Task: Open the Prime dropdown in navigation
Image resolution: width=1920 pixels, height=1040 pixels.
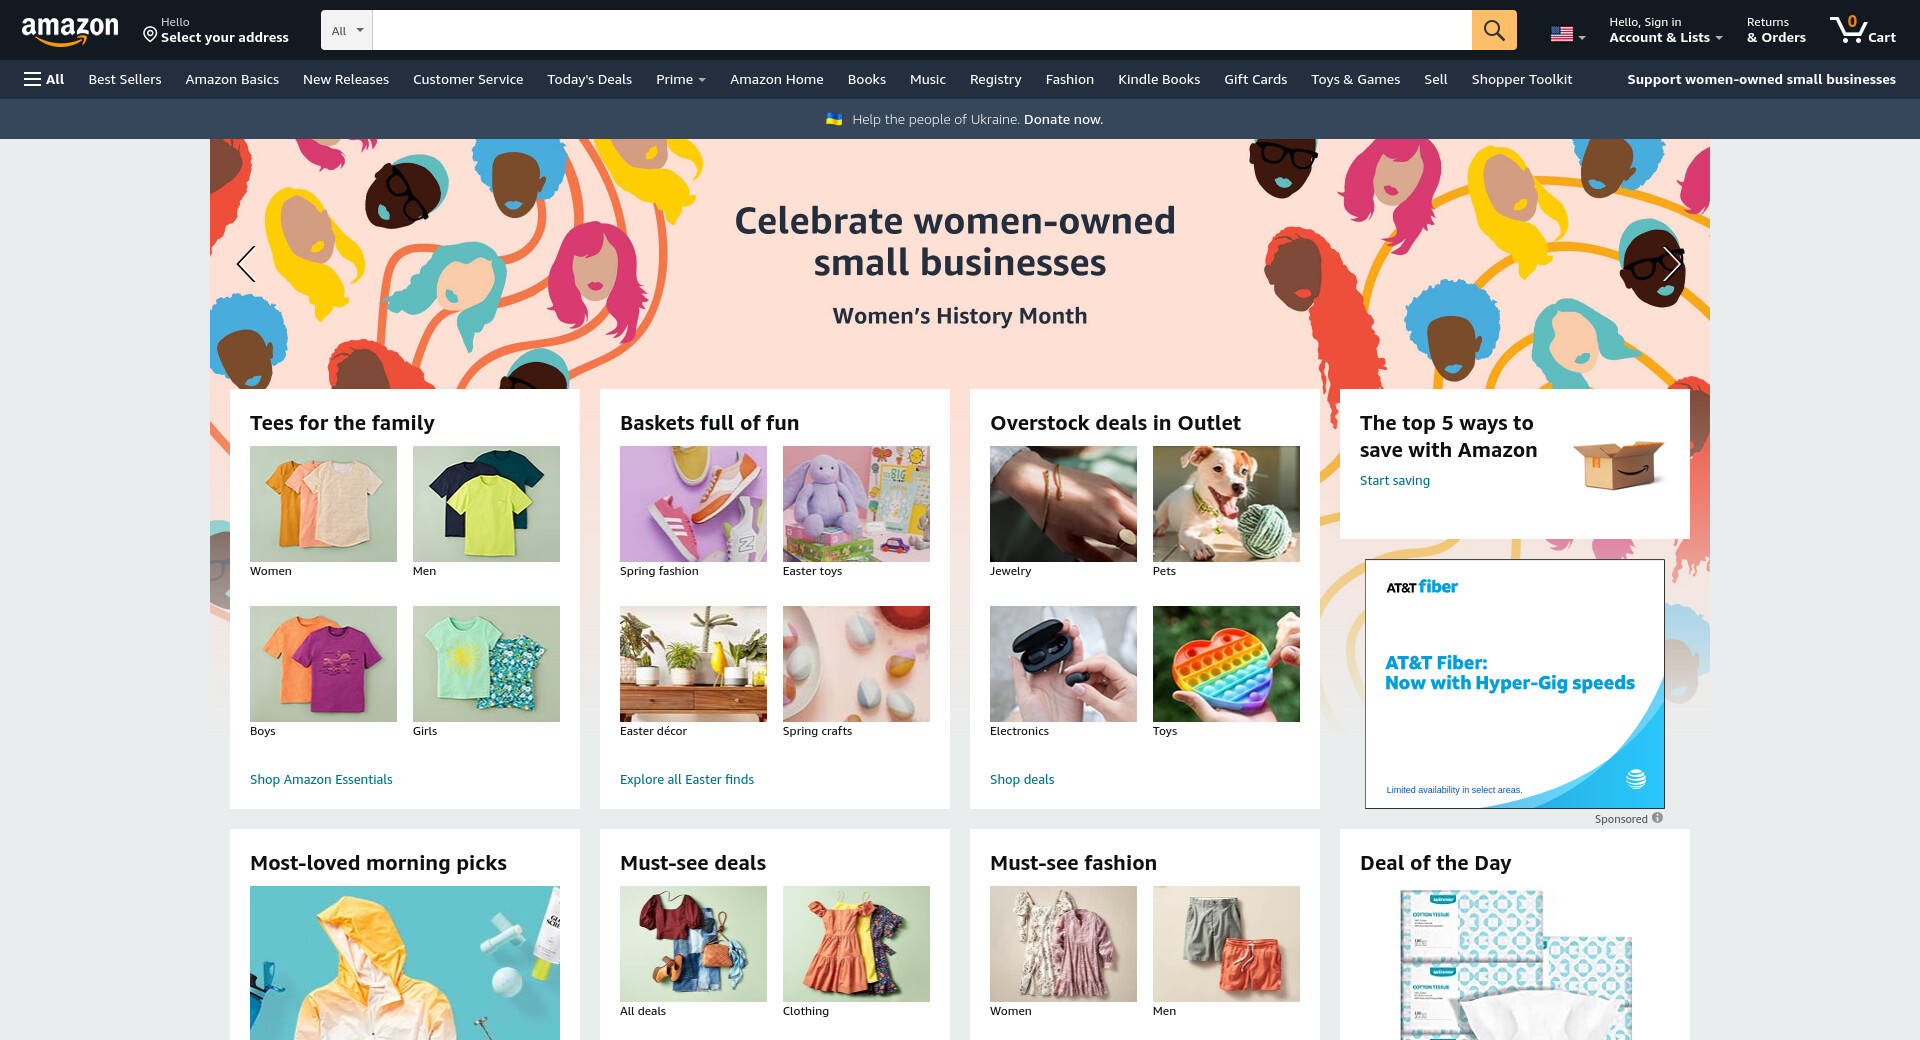Action: tap(681, 79)
